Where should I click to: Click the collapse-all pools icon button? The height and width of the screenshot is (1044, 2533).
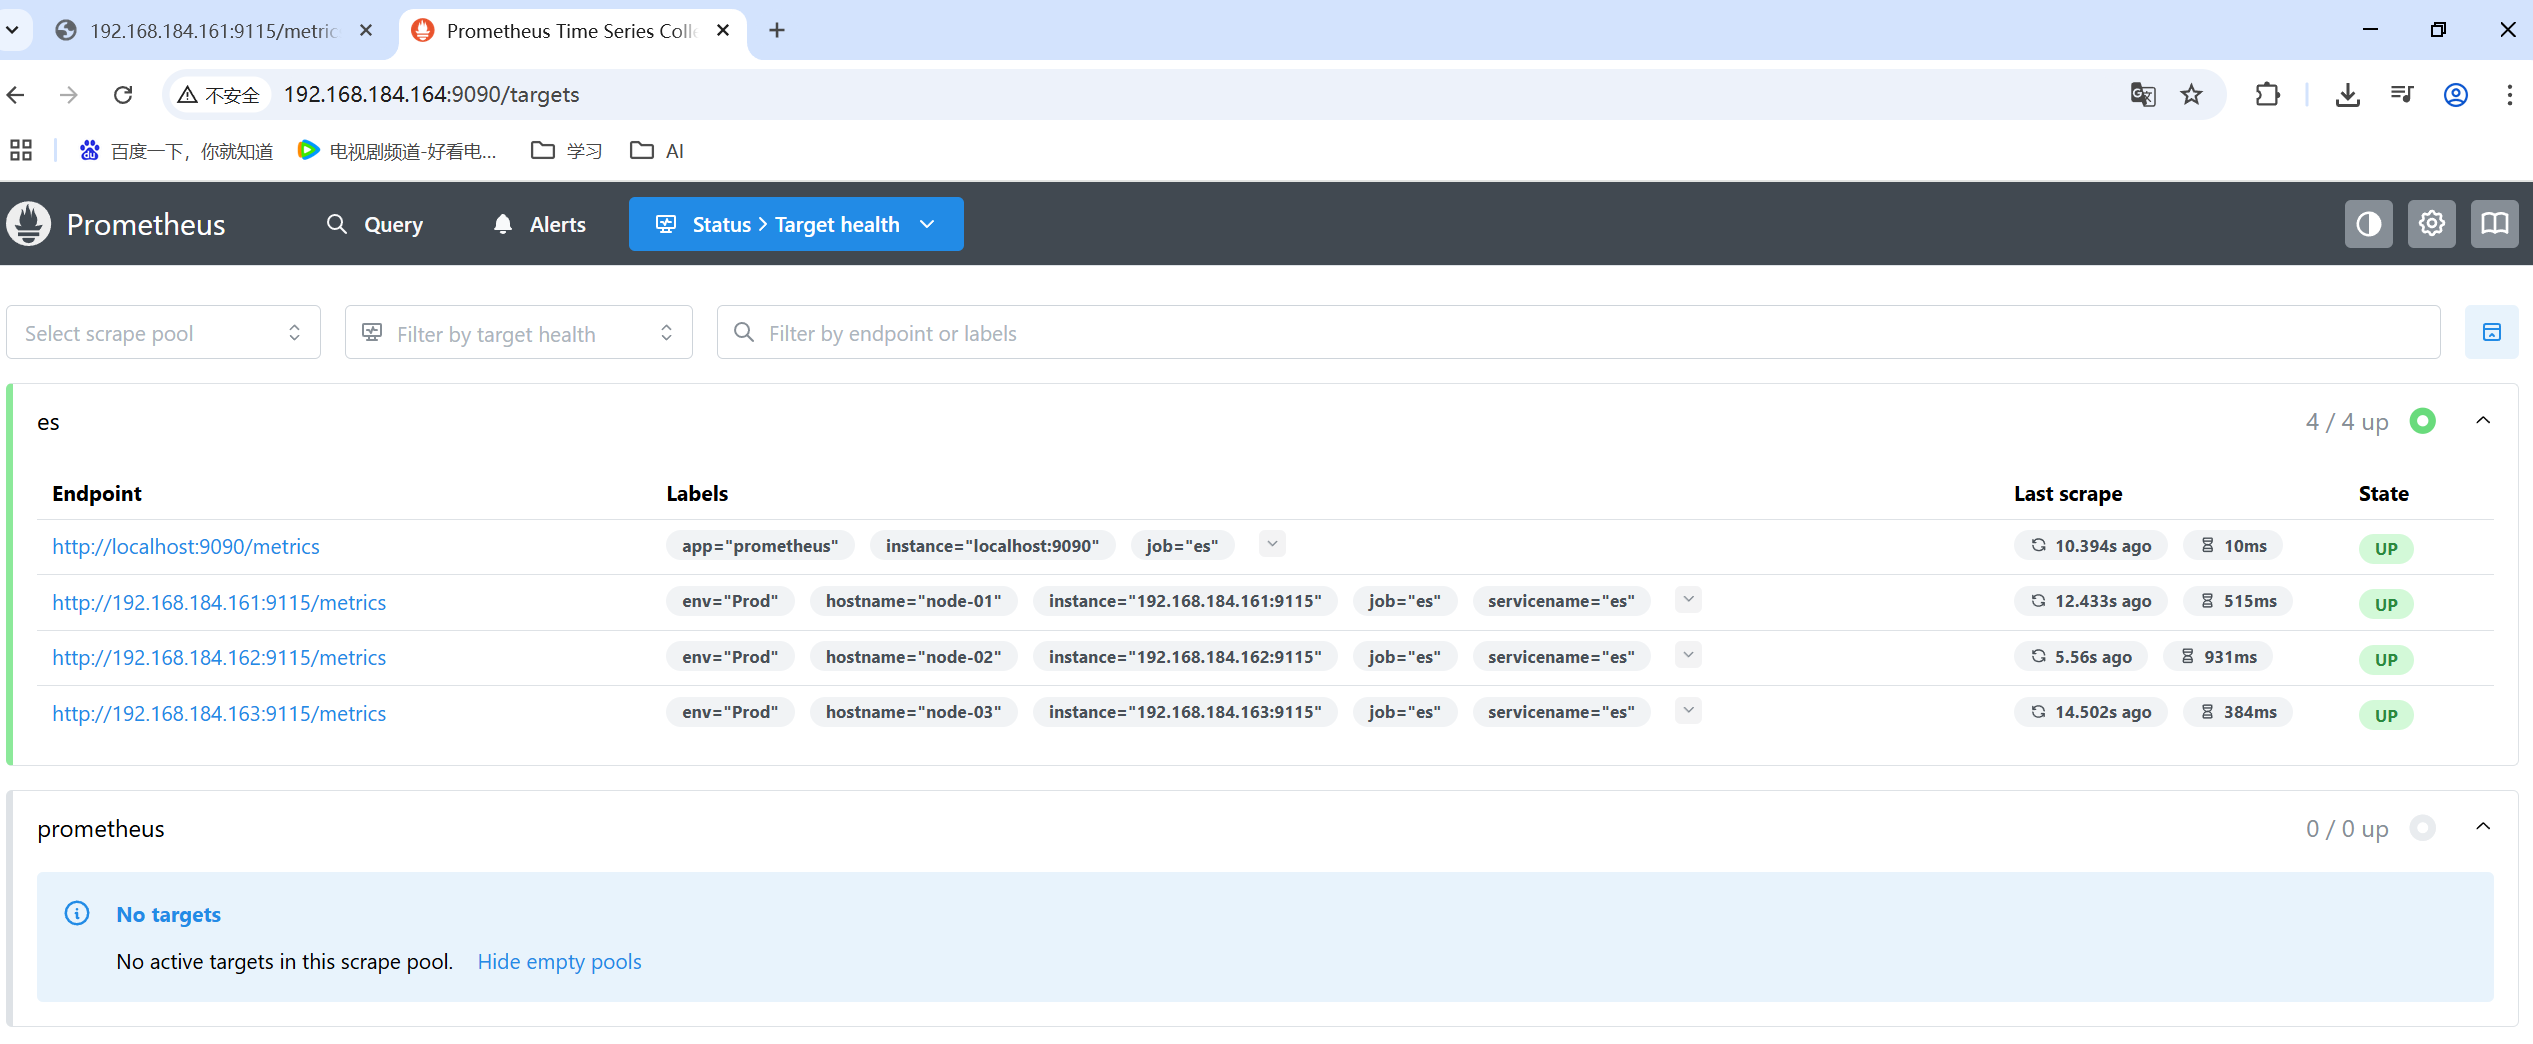click(x=2491, y=332)
